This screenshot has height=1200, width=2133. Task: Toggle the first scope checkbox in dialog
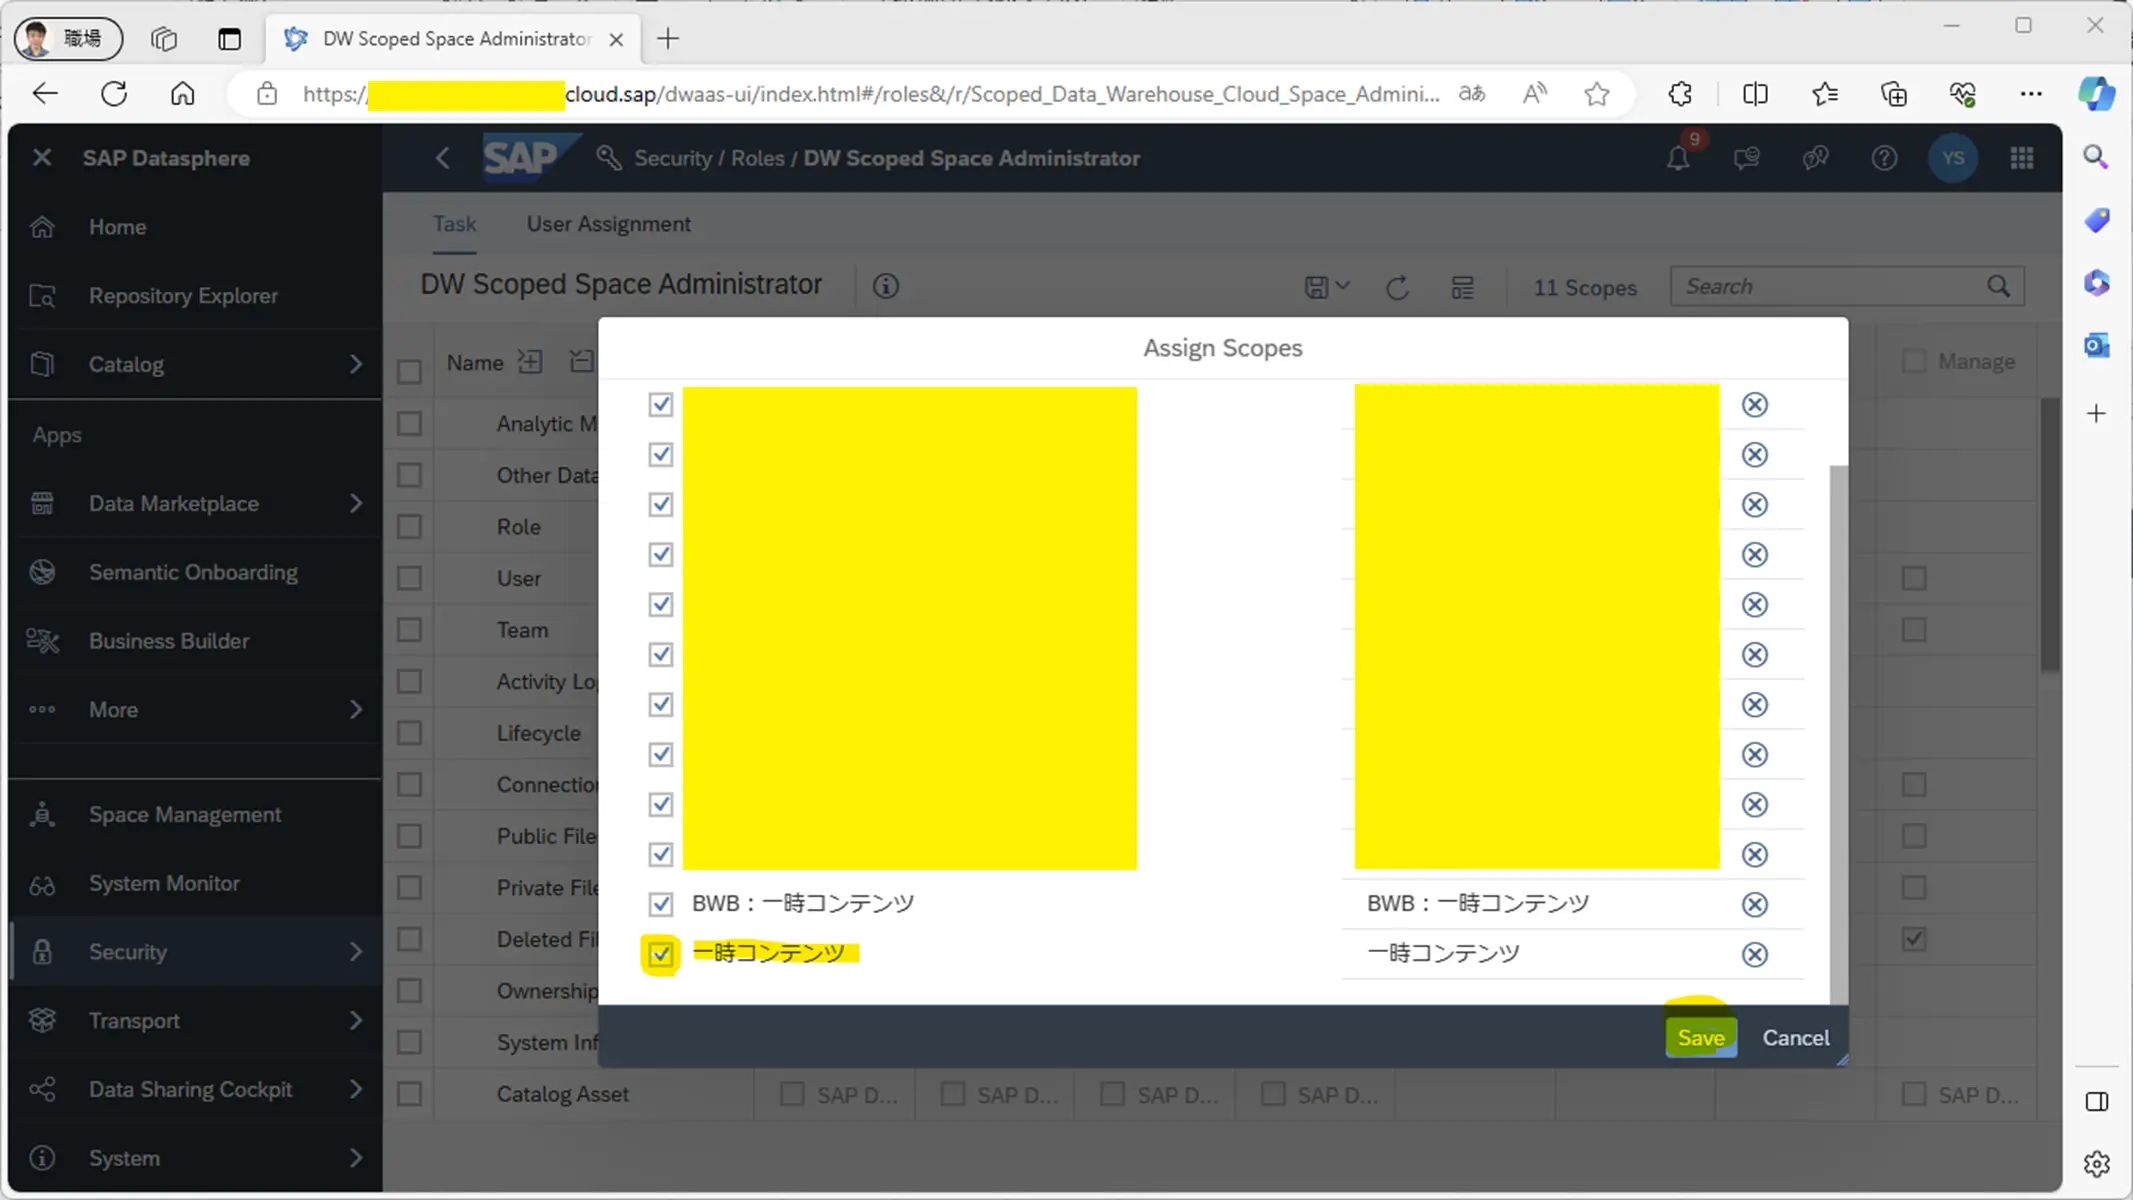tap(660, 404)
